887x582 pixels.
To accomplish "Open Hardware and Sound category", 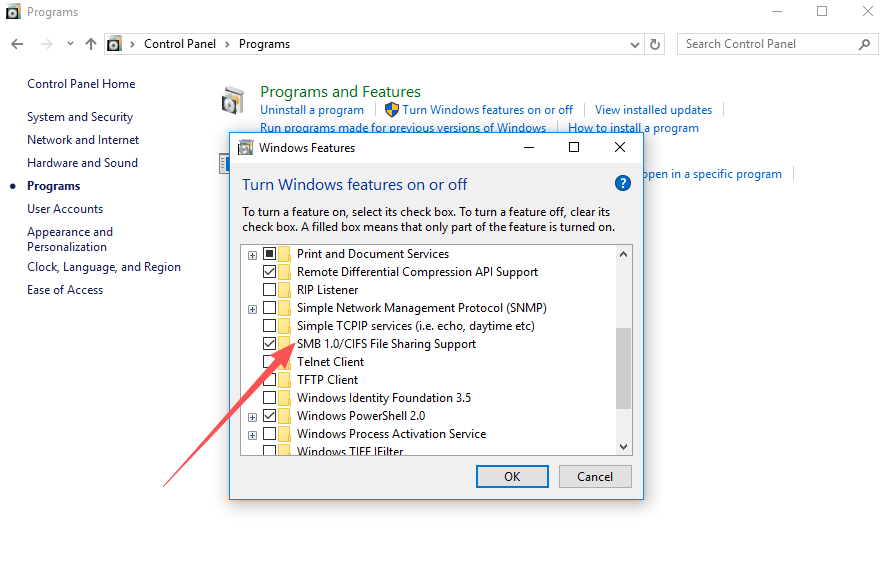I will 82,163.
